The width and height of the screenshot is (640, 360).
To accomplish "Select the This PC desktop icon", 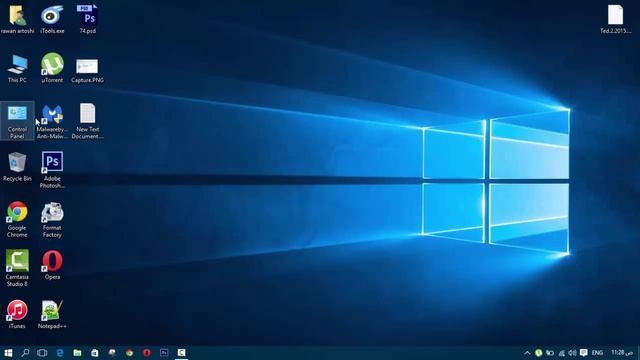I will point(17,68).
